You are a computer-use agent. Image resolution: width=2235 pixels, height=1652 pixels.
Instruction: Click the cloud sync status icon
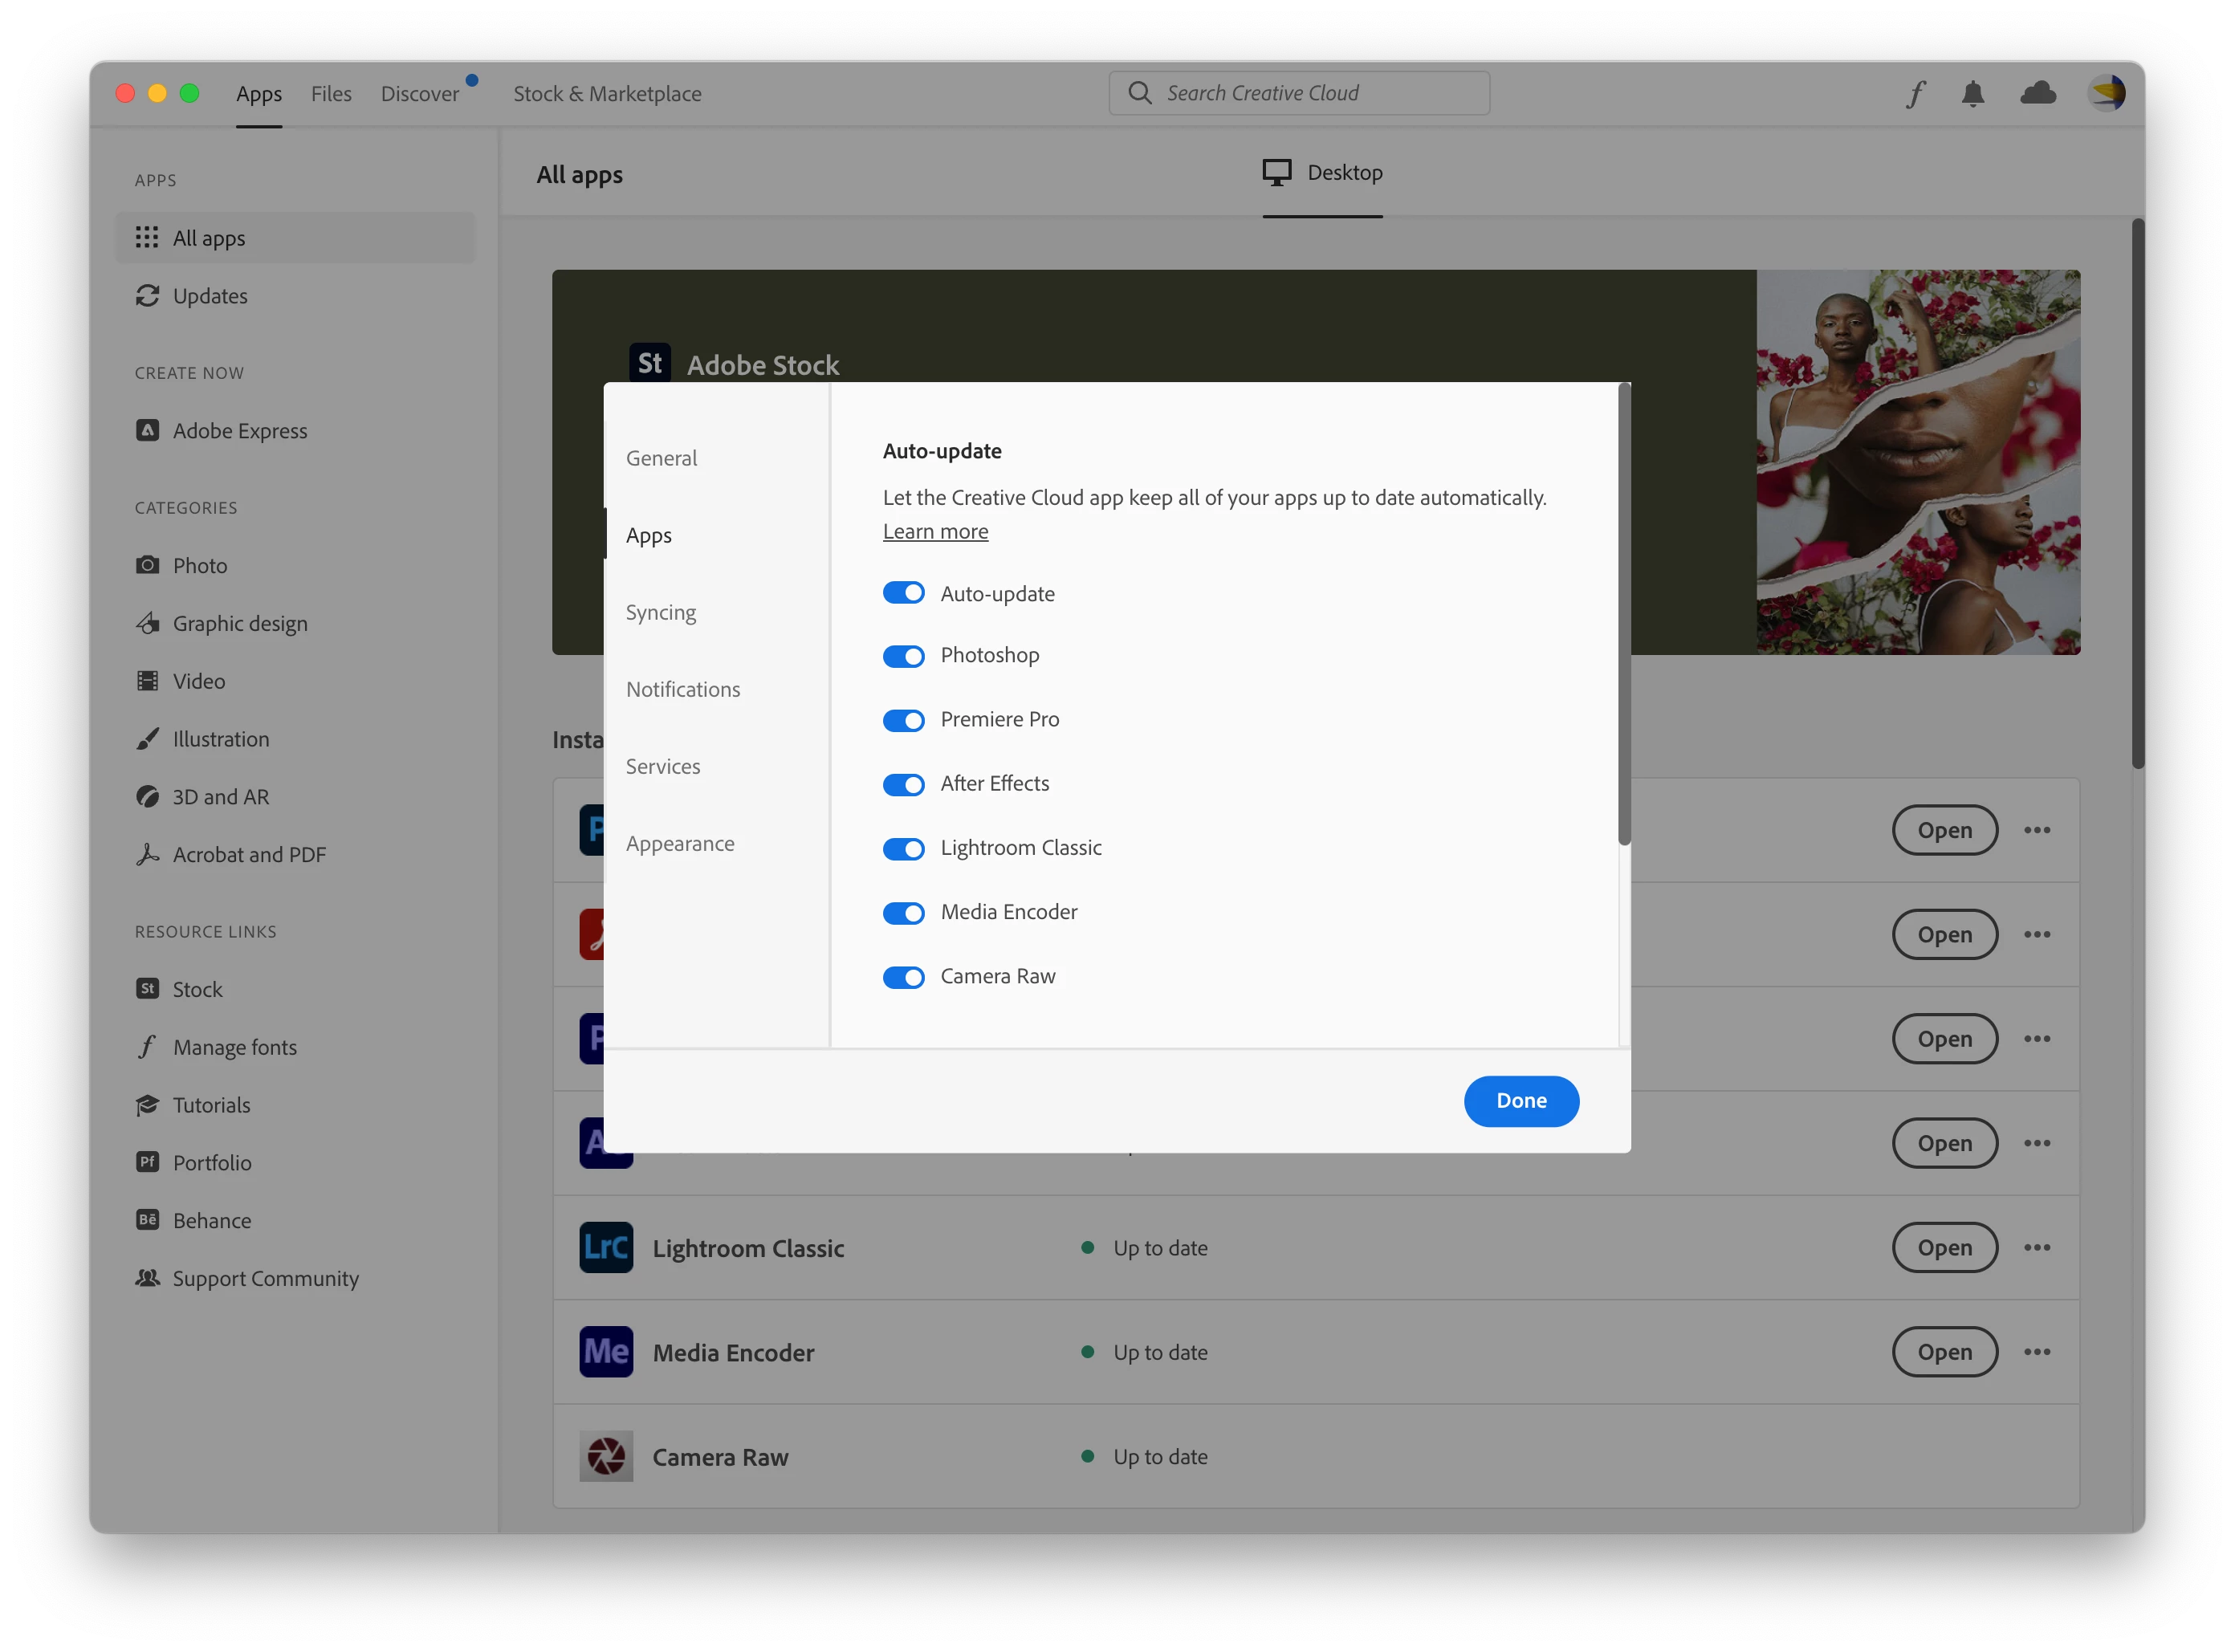[x=2038, y=93]
